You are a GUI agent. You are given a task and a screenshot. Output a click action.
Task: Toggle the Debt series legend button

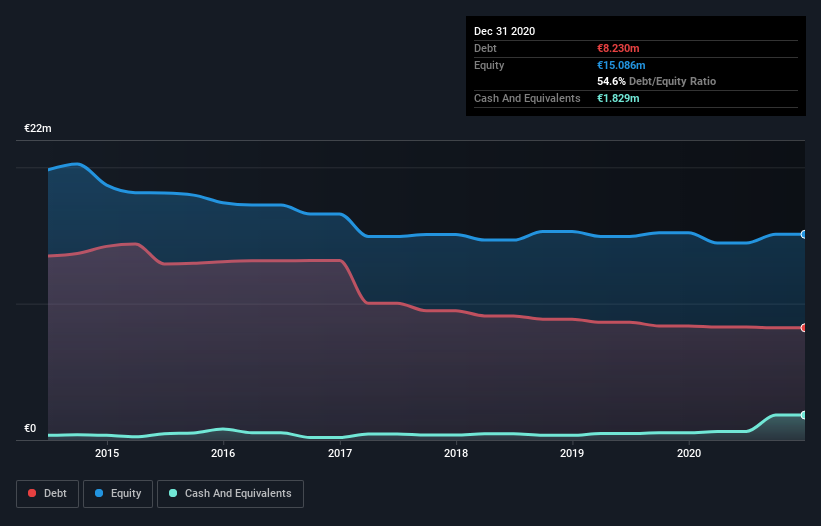tap(48, 494)
